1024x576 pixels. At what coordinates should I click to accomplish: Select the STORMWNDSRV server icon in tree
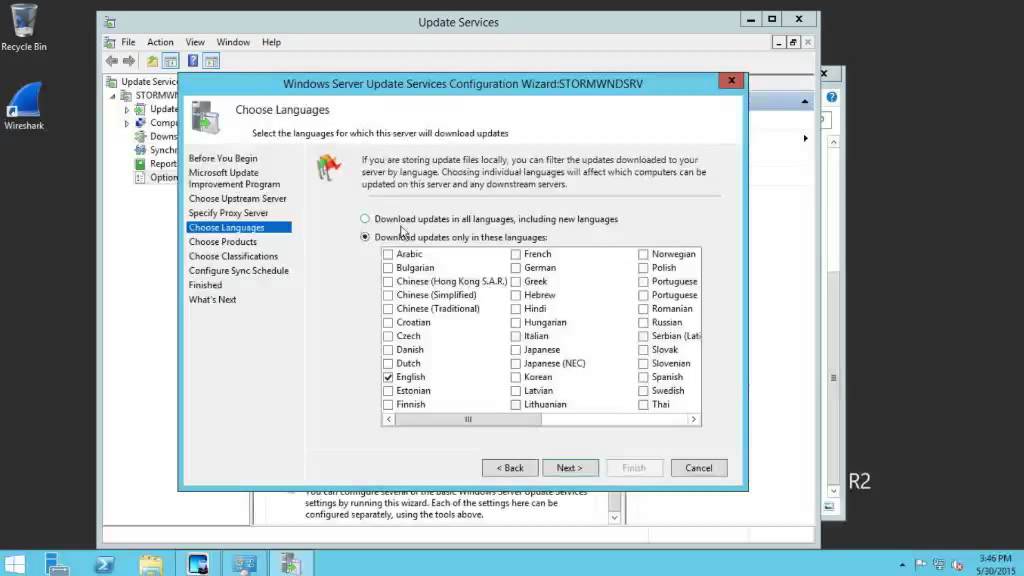pos(126,95)
